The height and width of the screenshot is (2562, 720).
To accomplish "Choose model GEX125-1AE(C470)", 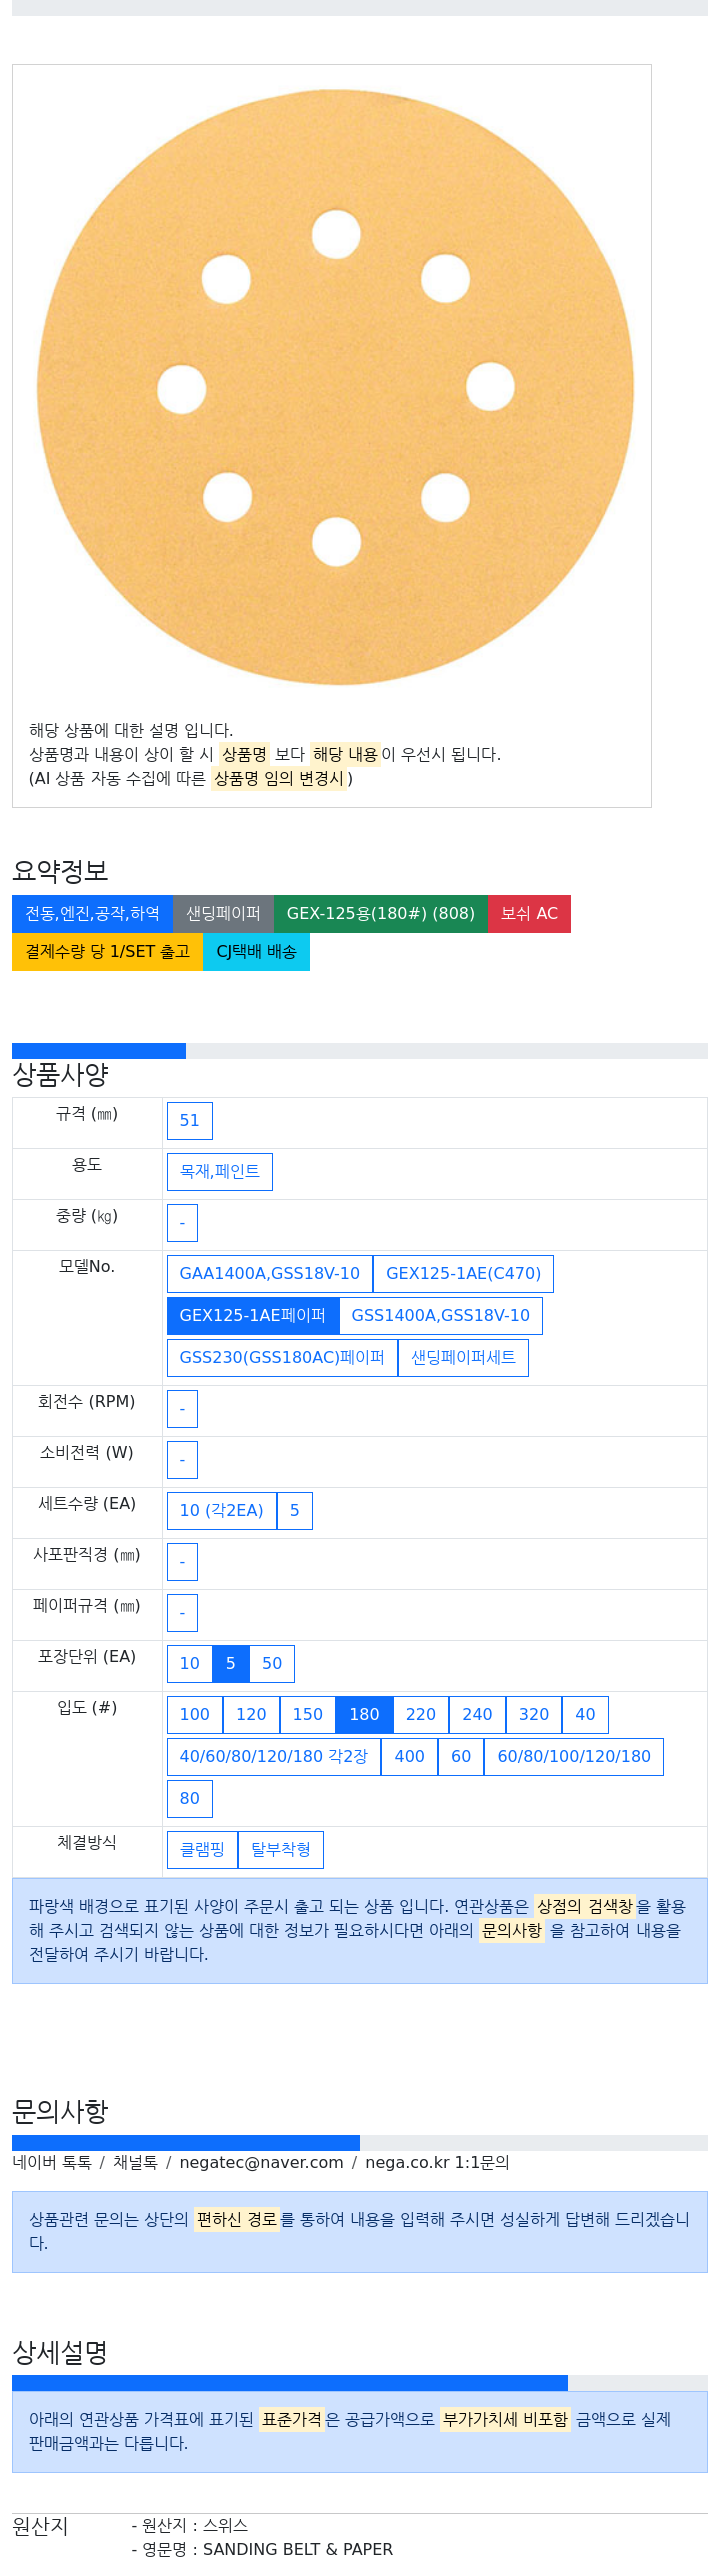I will pyautogui.click(x=463, y=1274).
